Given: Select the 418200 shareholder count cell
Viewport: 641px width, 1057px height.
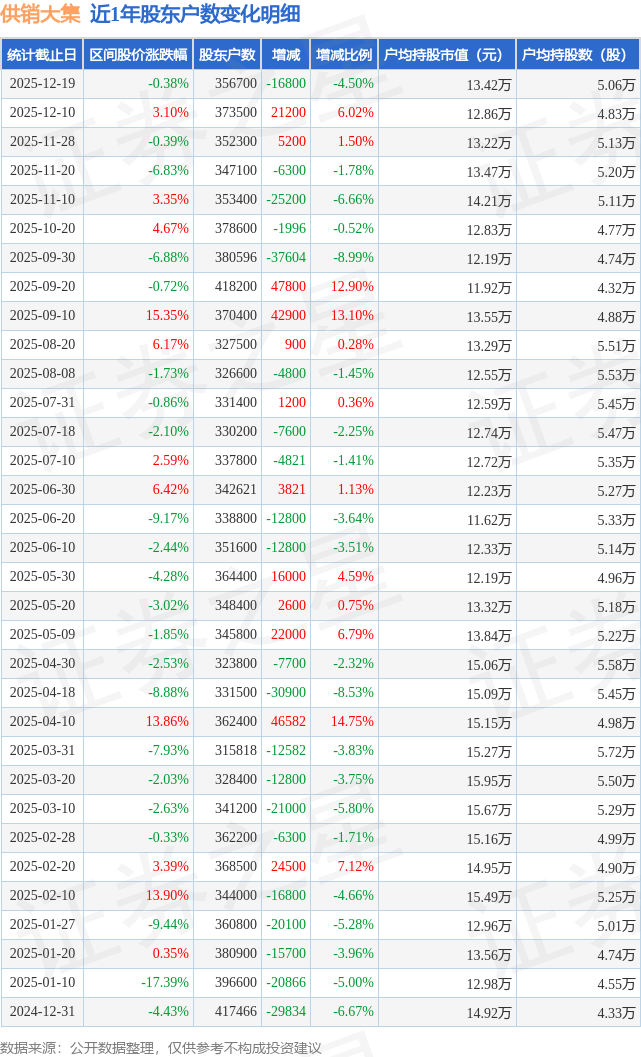Looking at the screenshot, I should tap(236, 287).
